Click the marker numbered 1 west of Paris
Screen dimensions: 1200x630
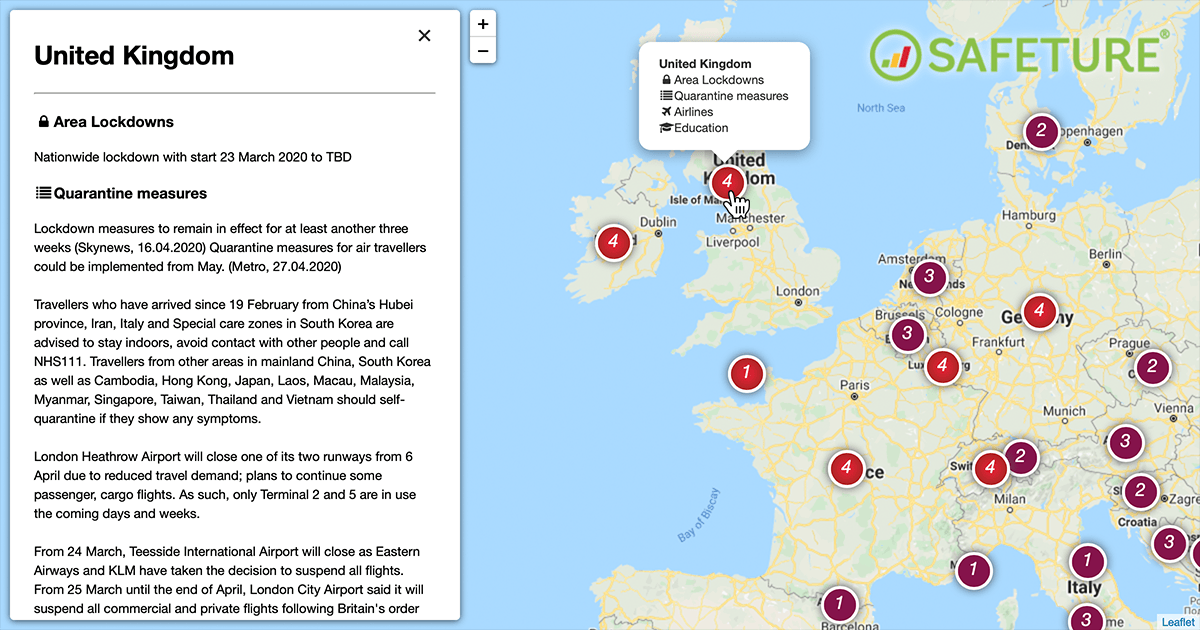coord(746,373)
